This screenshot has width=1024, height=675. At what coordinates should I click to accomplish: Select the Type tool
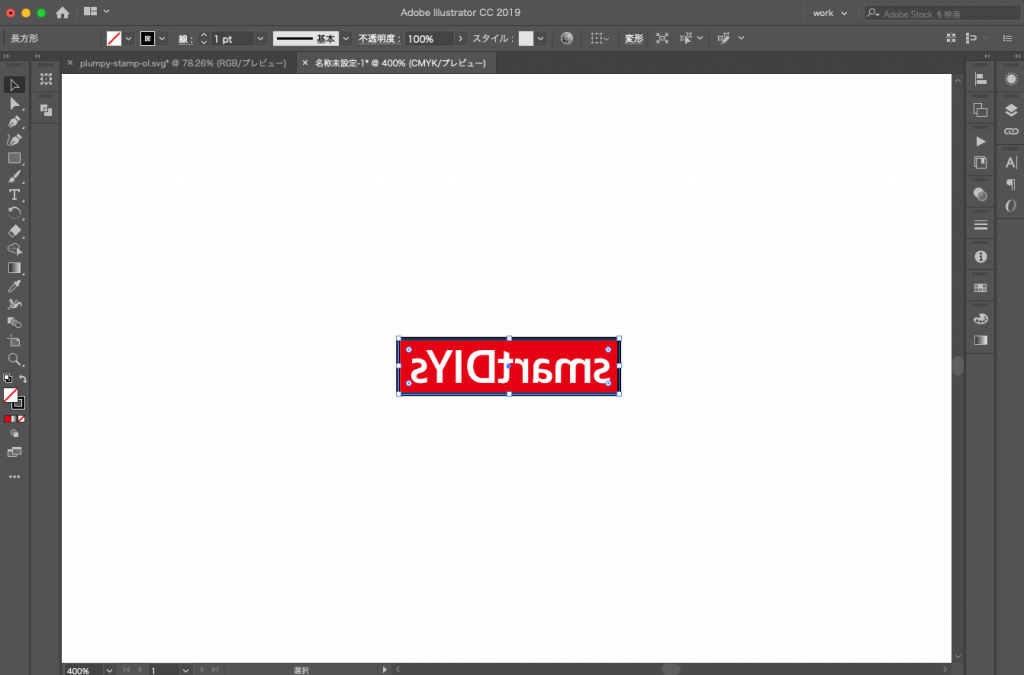point(14,195)
